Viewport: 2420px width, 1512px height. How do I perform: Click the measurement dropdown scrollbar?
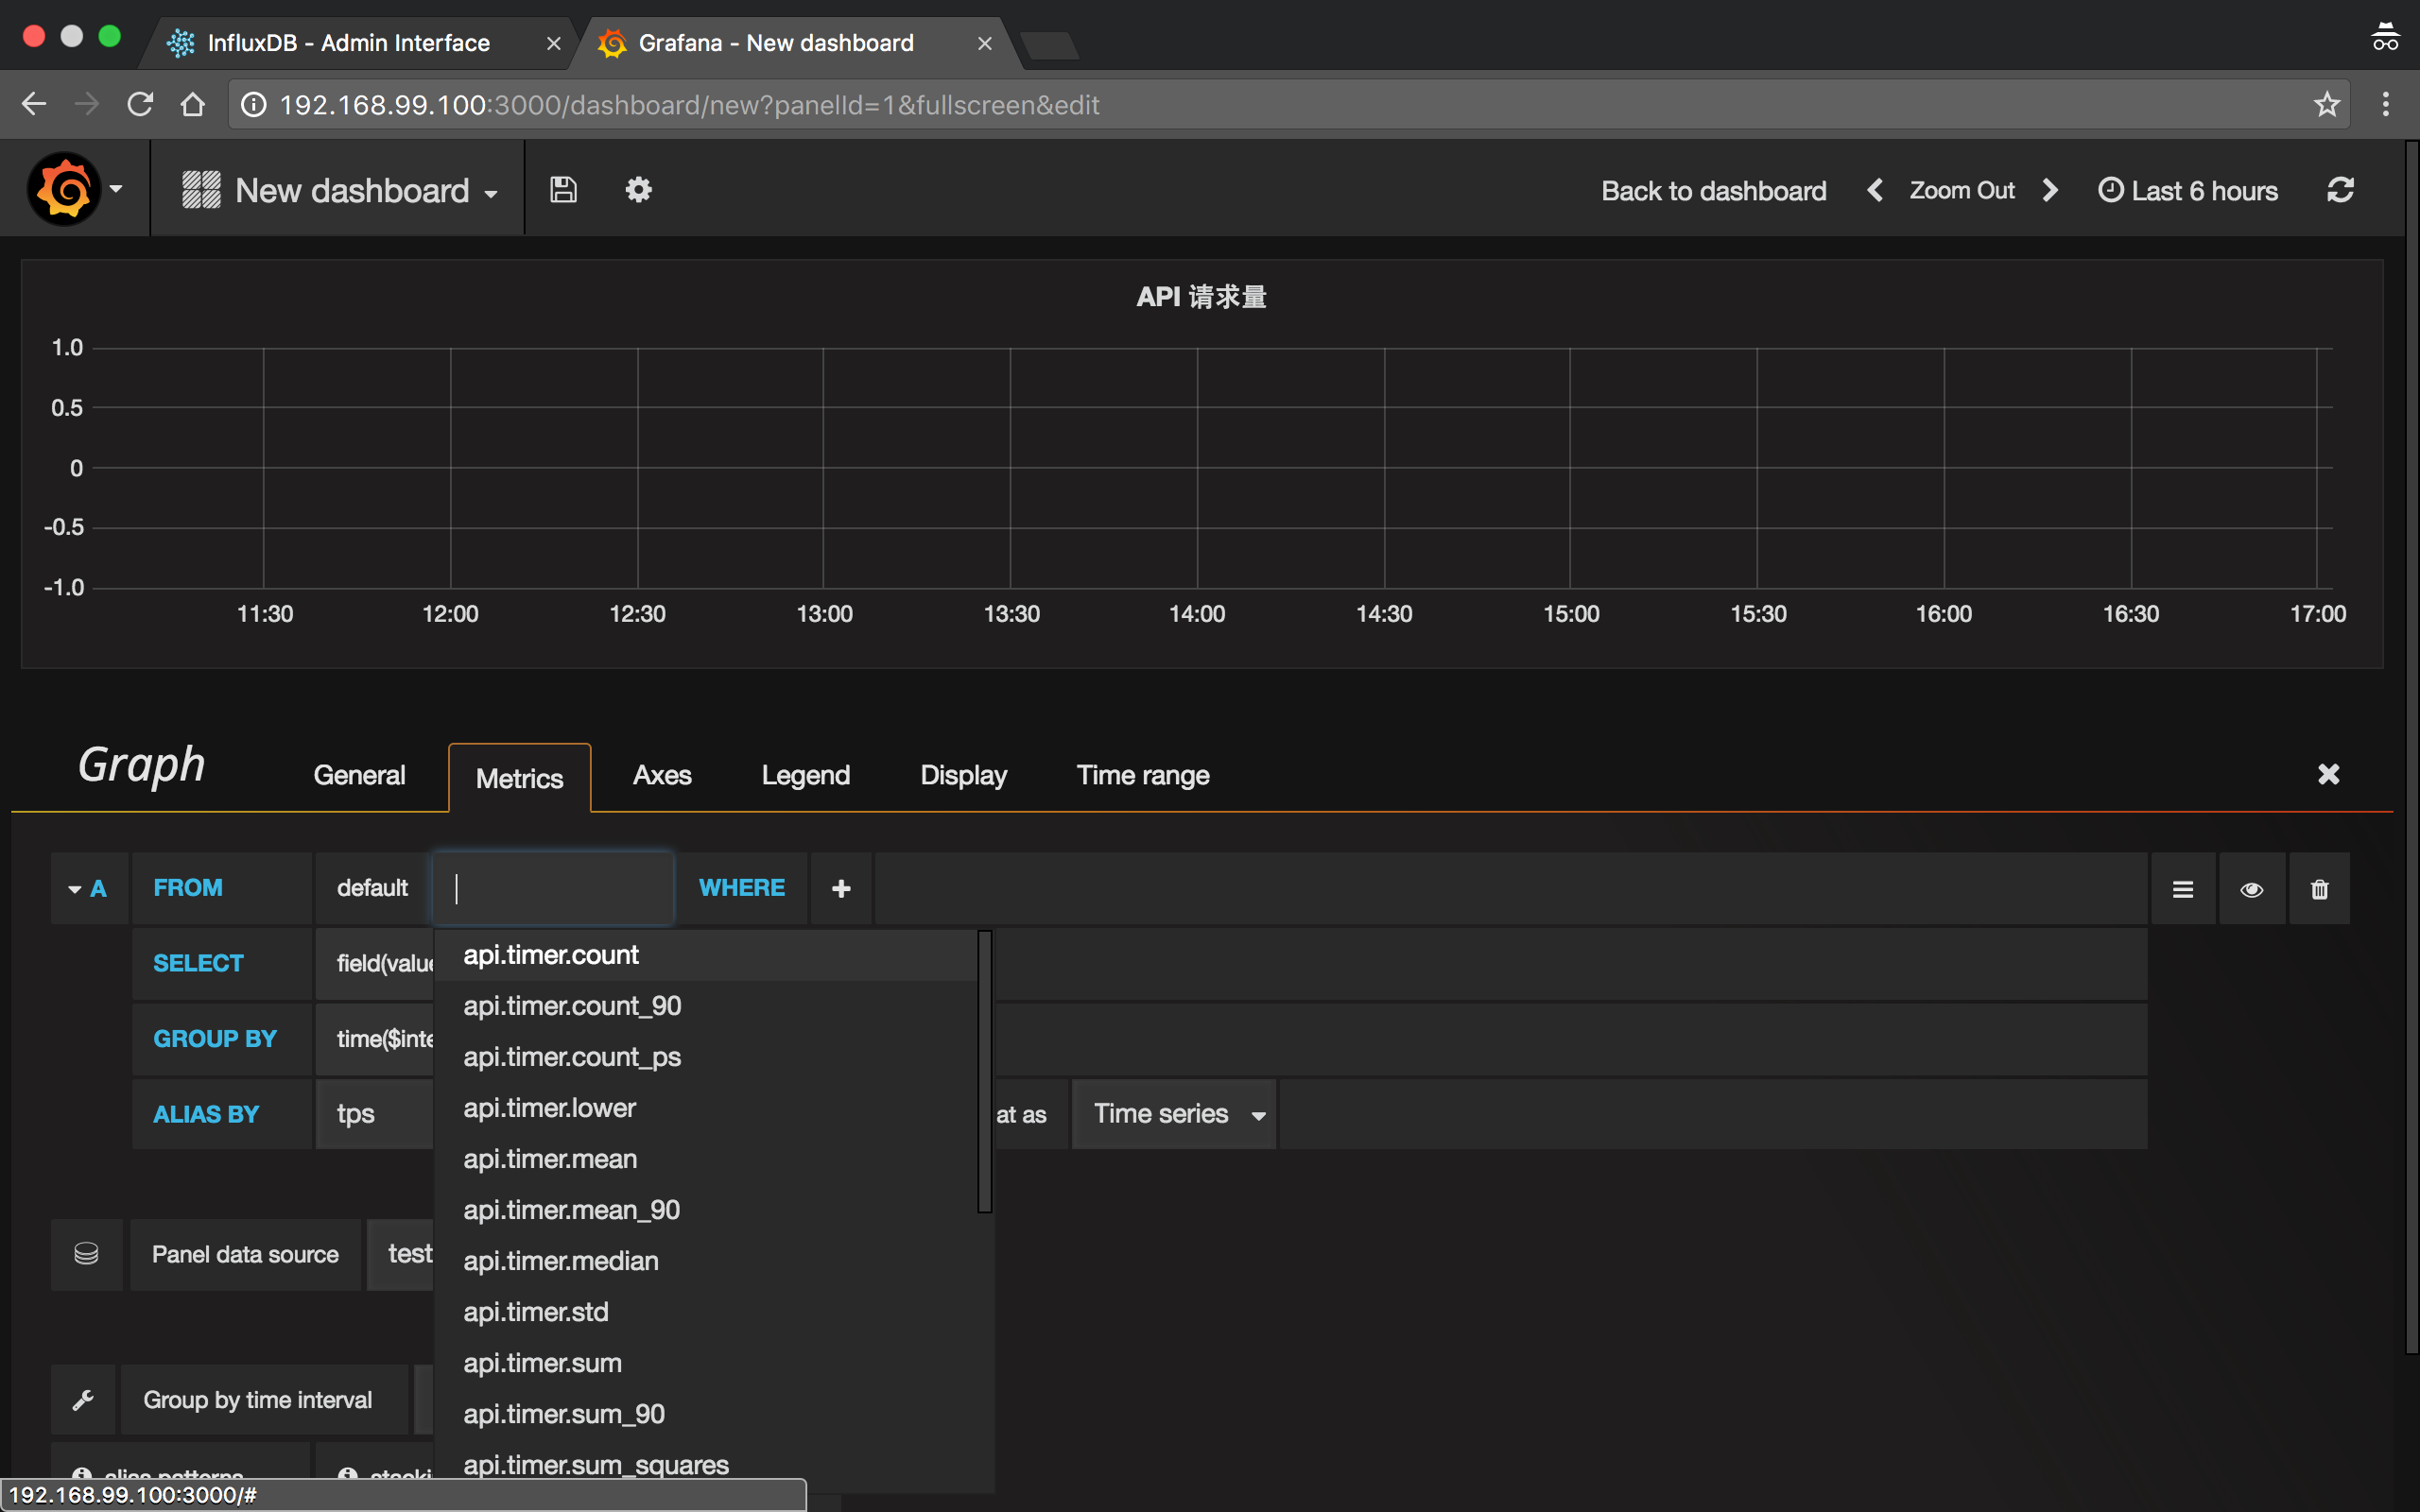click(984, 1070)
